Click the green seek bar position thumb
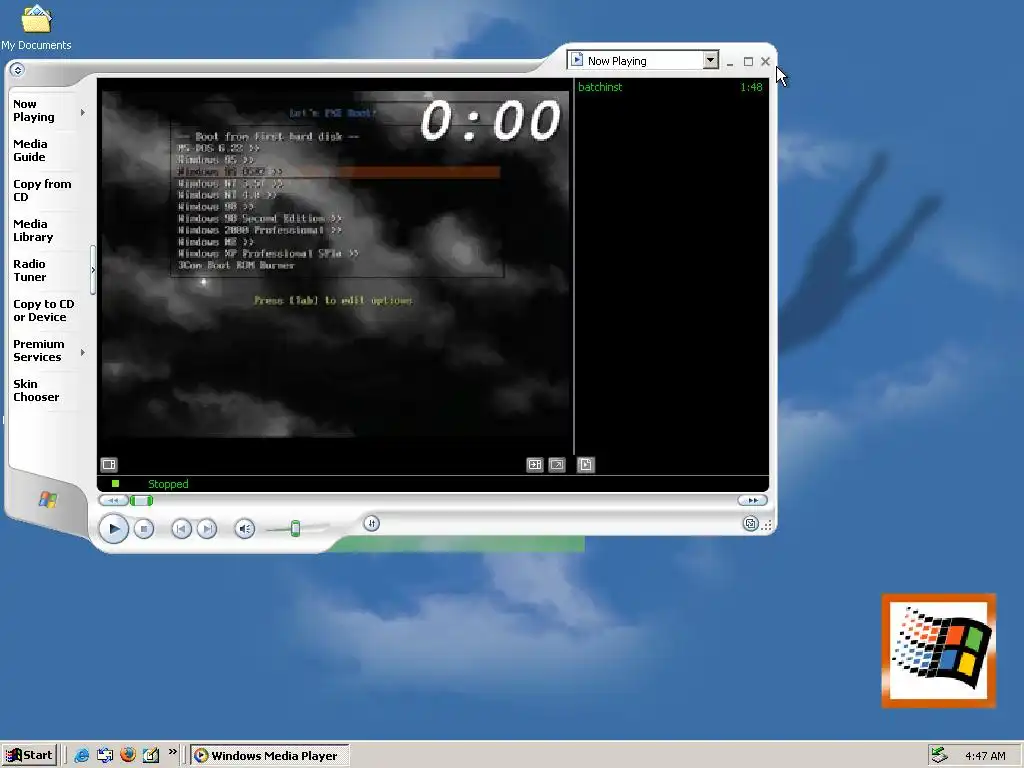This screenshot has height=768, width=1024. pos(141,500)
